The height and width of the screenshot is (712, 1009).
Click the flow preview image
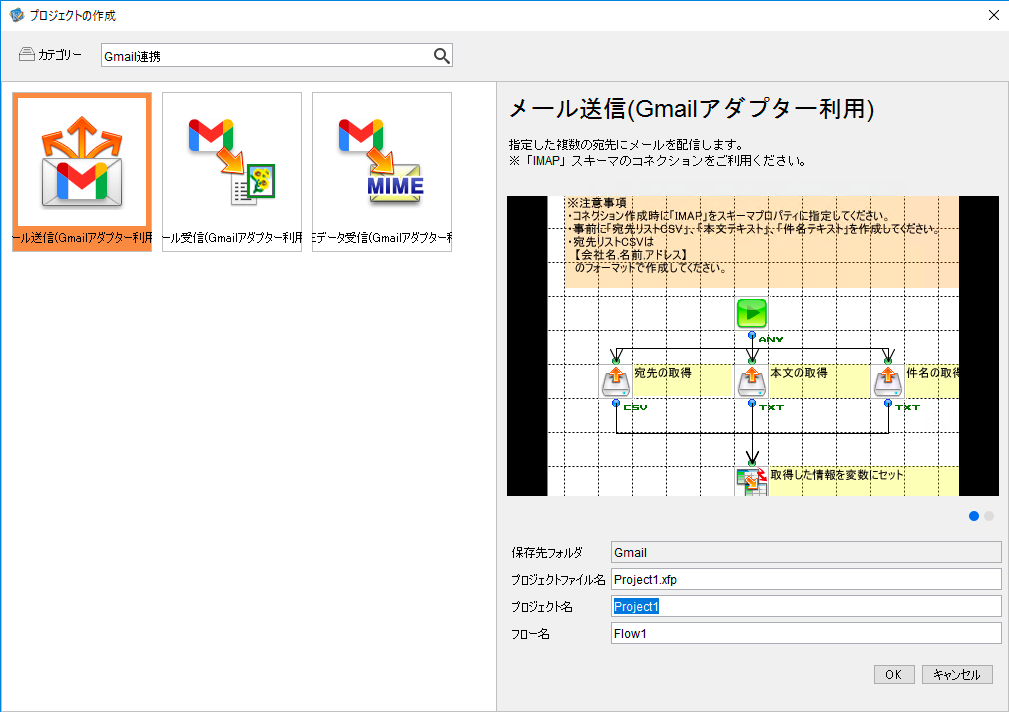[x=753, y=346]
